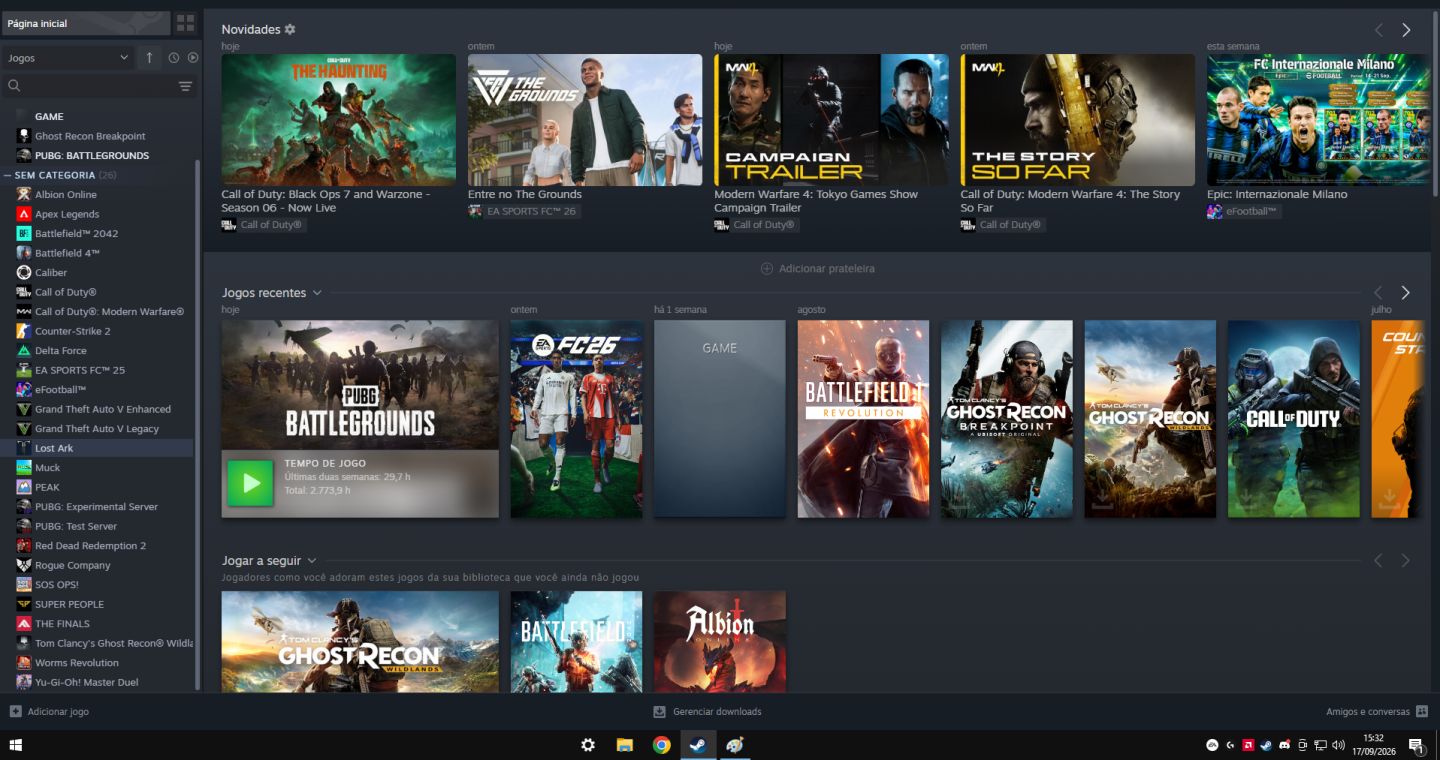The image size is (1440, 760).
Task: Select Counter-Strike 2 in game list
Action: tap(98, 331)
